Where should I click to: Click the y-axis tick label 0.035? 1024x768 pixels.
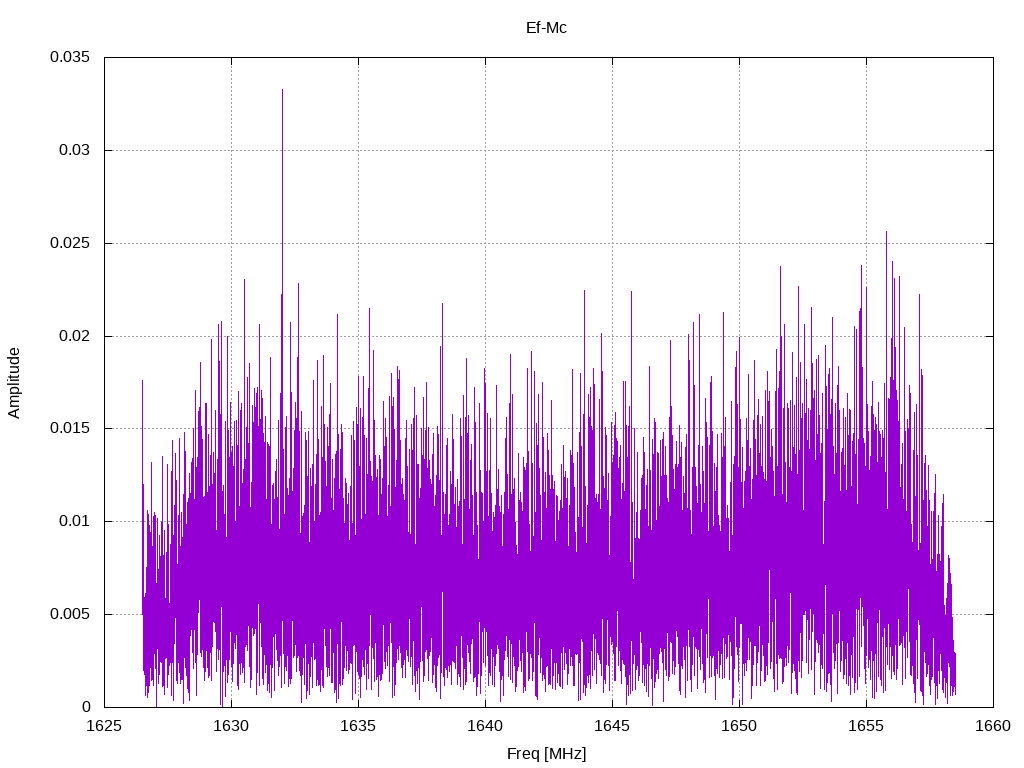pyautogui.click(x=70, y=57)
